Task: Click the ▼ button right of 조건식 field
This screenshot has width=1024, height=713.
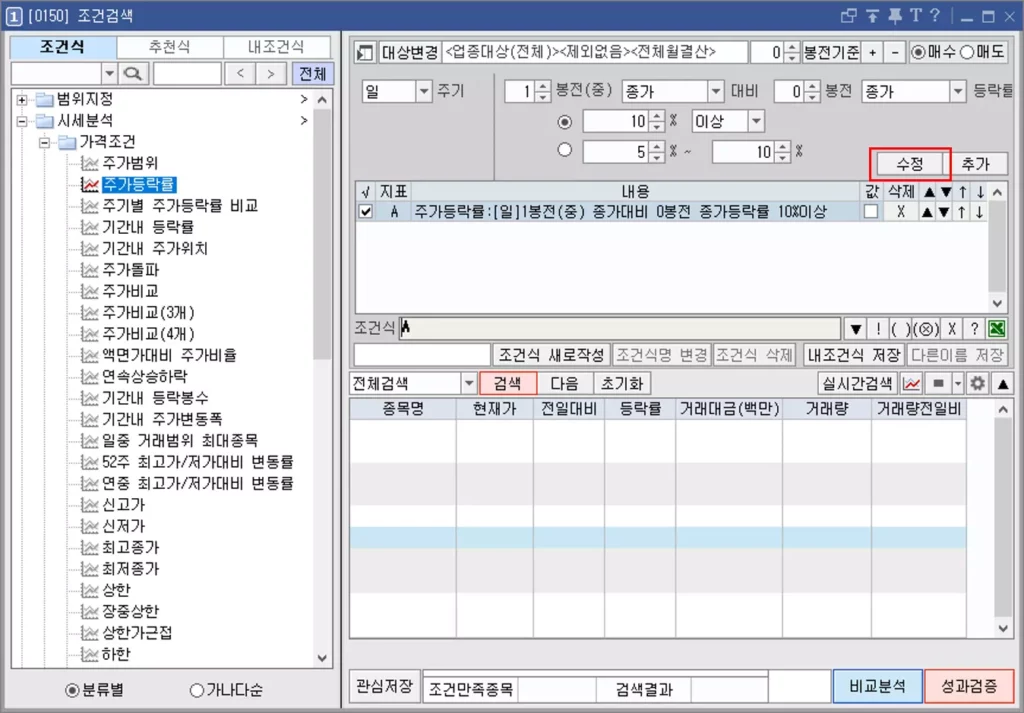Action: pyautogui.click(x=856, y=329)
